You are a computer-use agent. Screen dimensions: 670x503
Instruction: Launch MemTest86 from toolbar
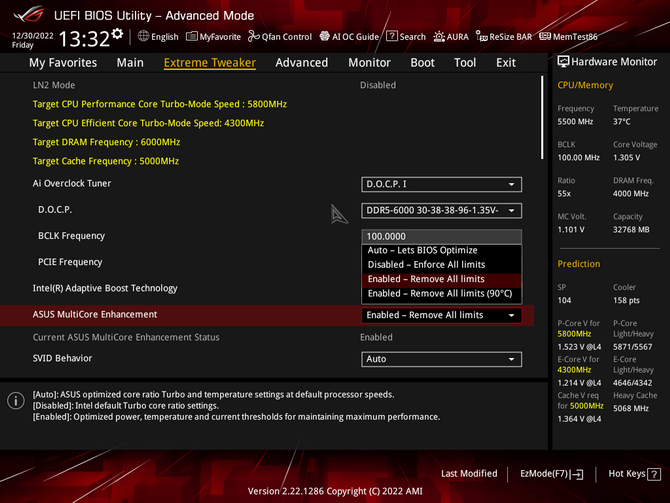click(568, 37)
